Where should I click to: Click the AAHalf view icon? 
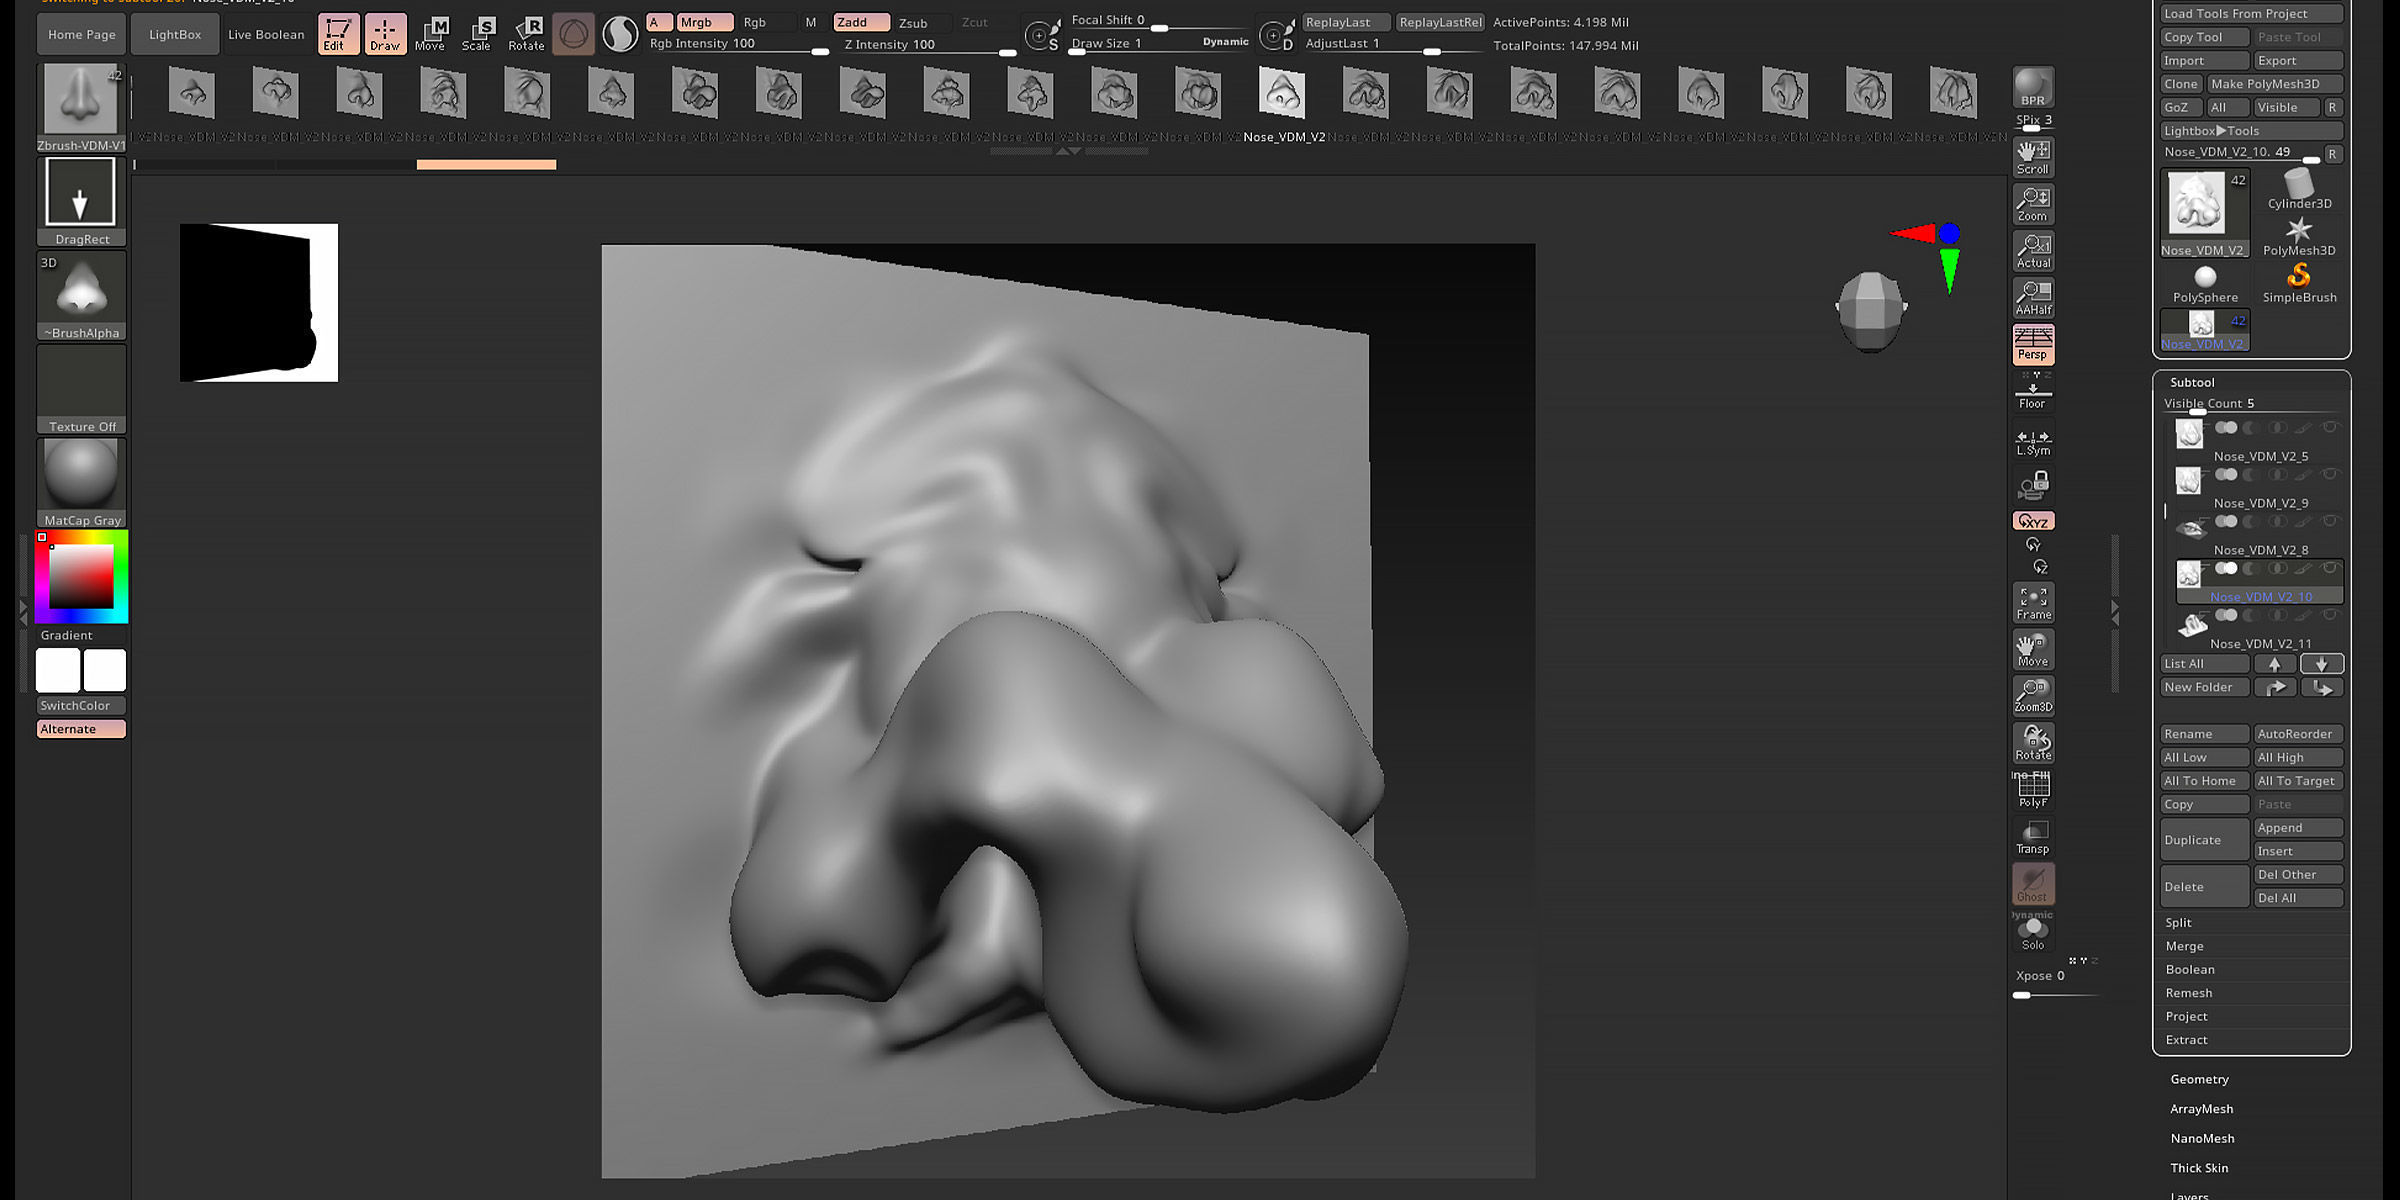tap(2032, 297)
